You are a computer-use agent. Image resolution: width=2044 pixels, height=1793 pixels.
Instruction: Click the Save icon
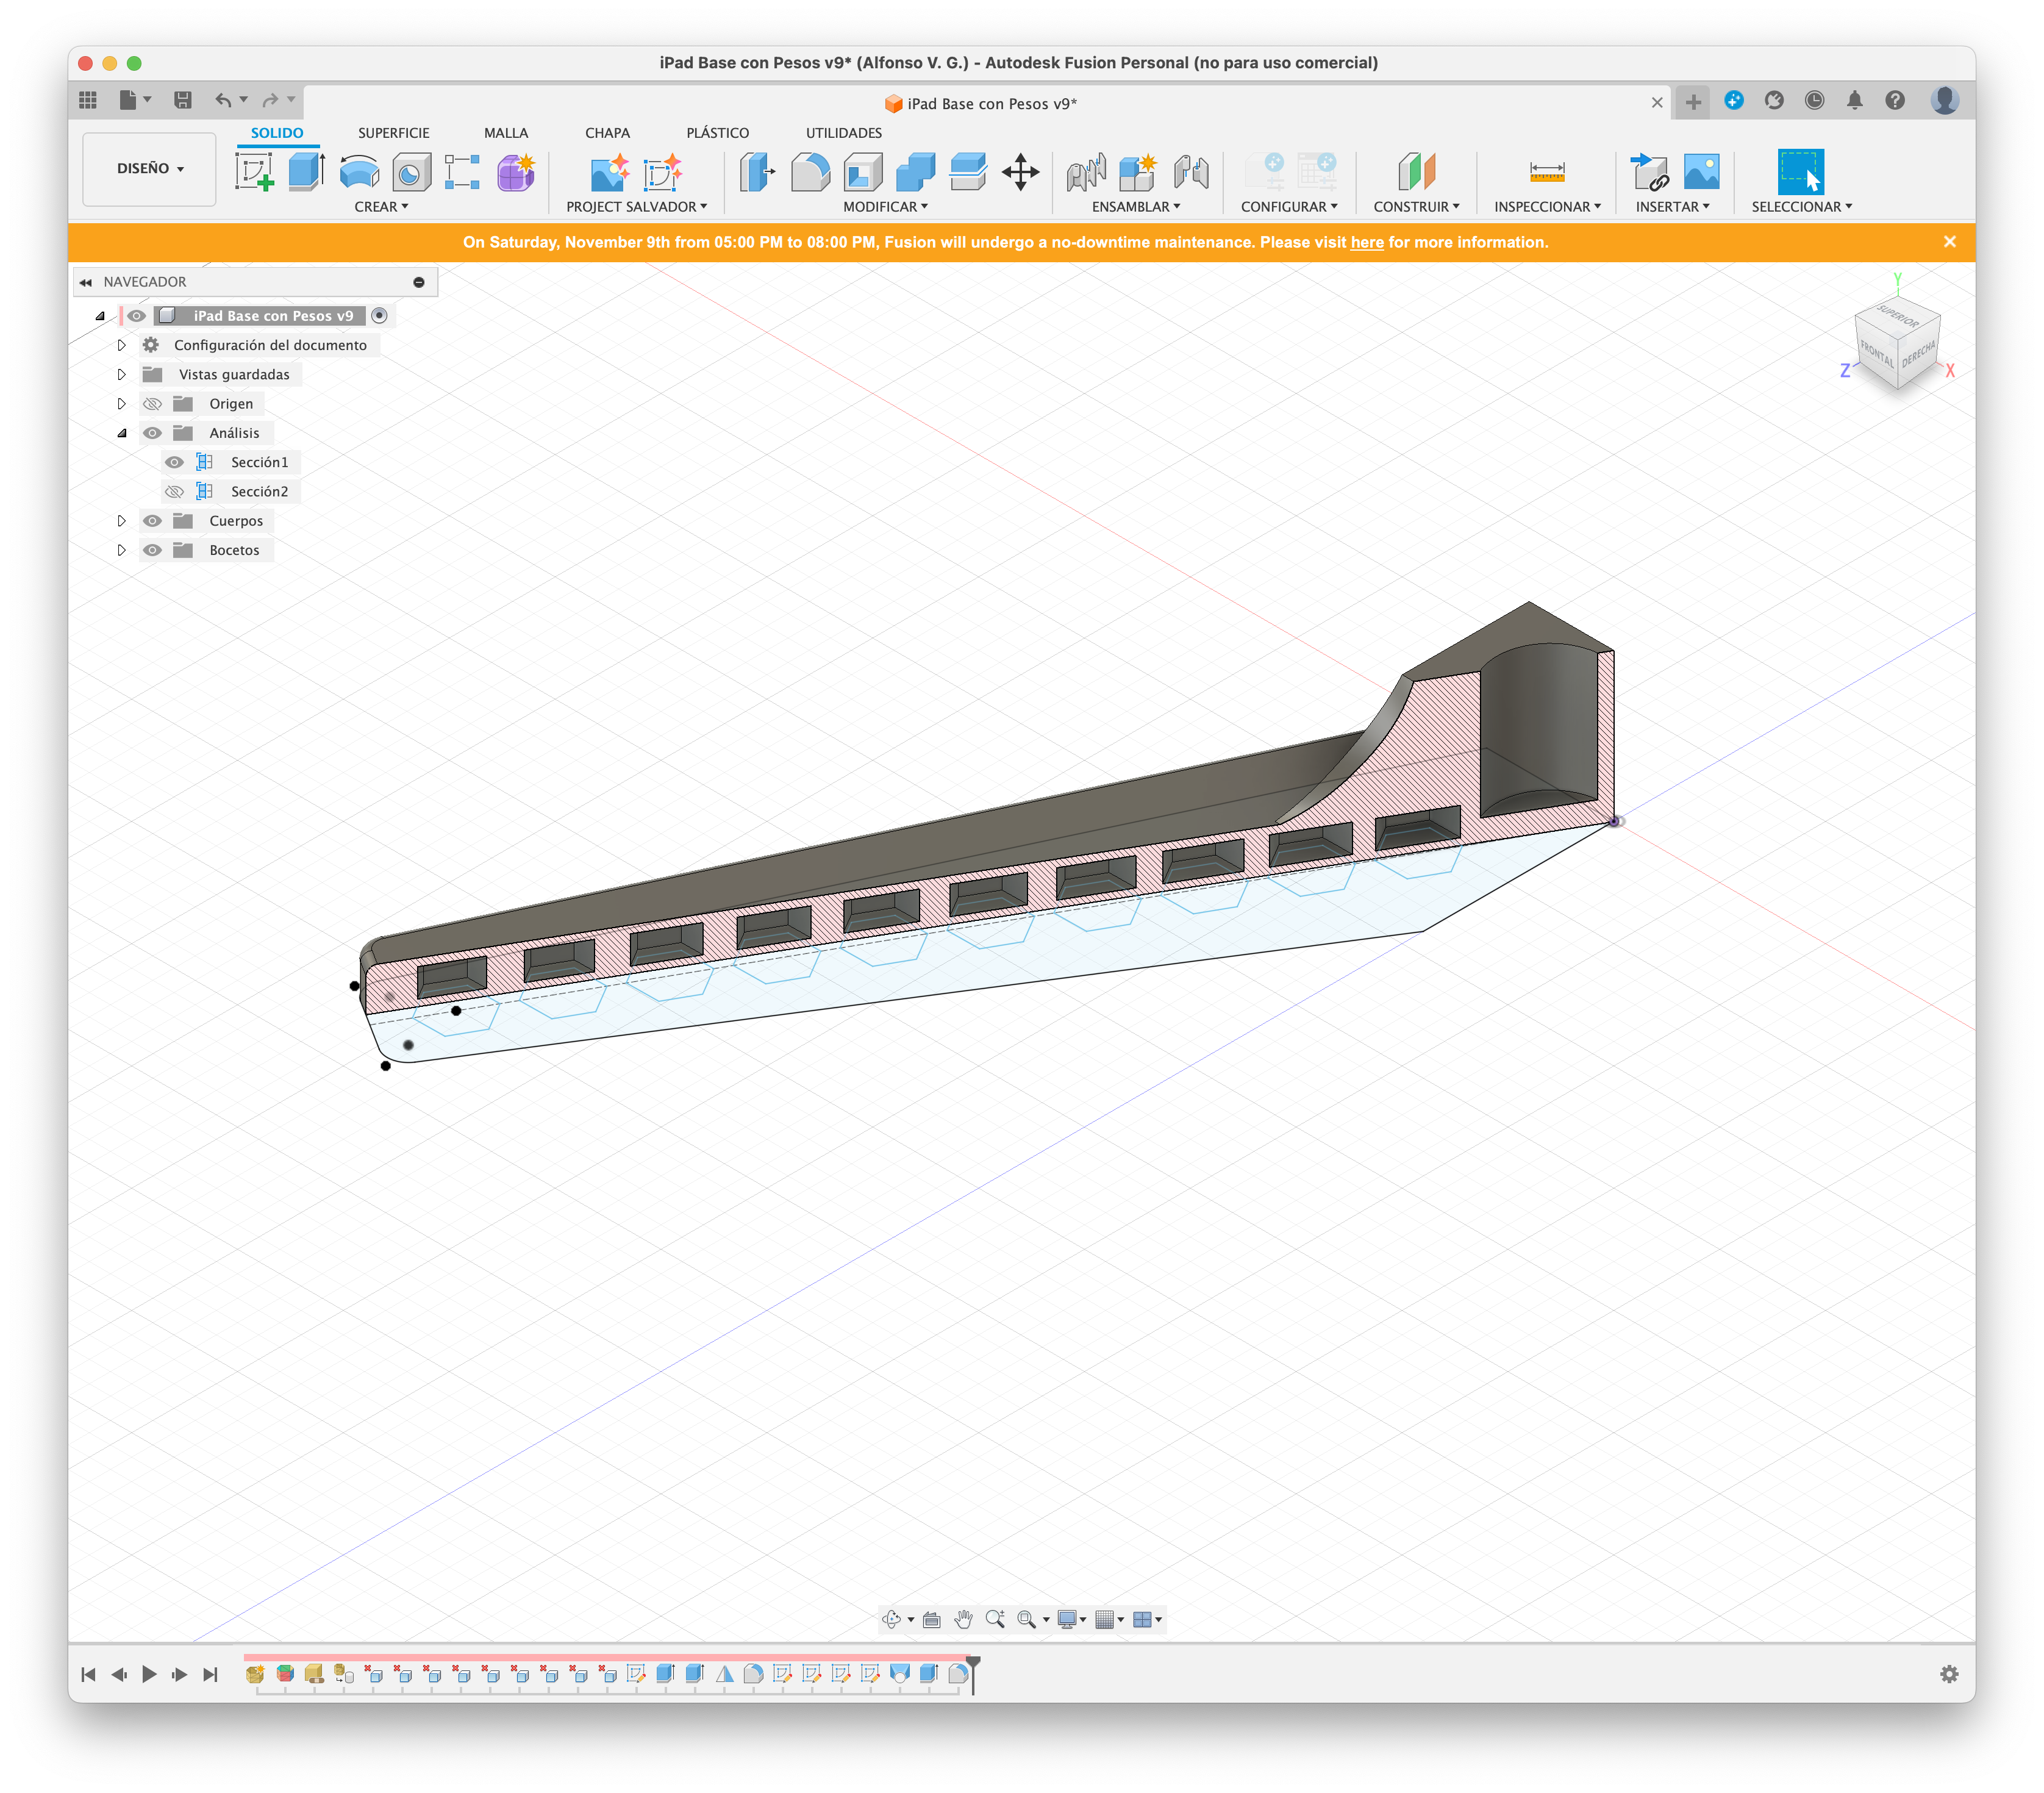pyautogui.click(x=183, y=100)
